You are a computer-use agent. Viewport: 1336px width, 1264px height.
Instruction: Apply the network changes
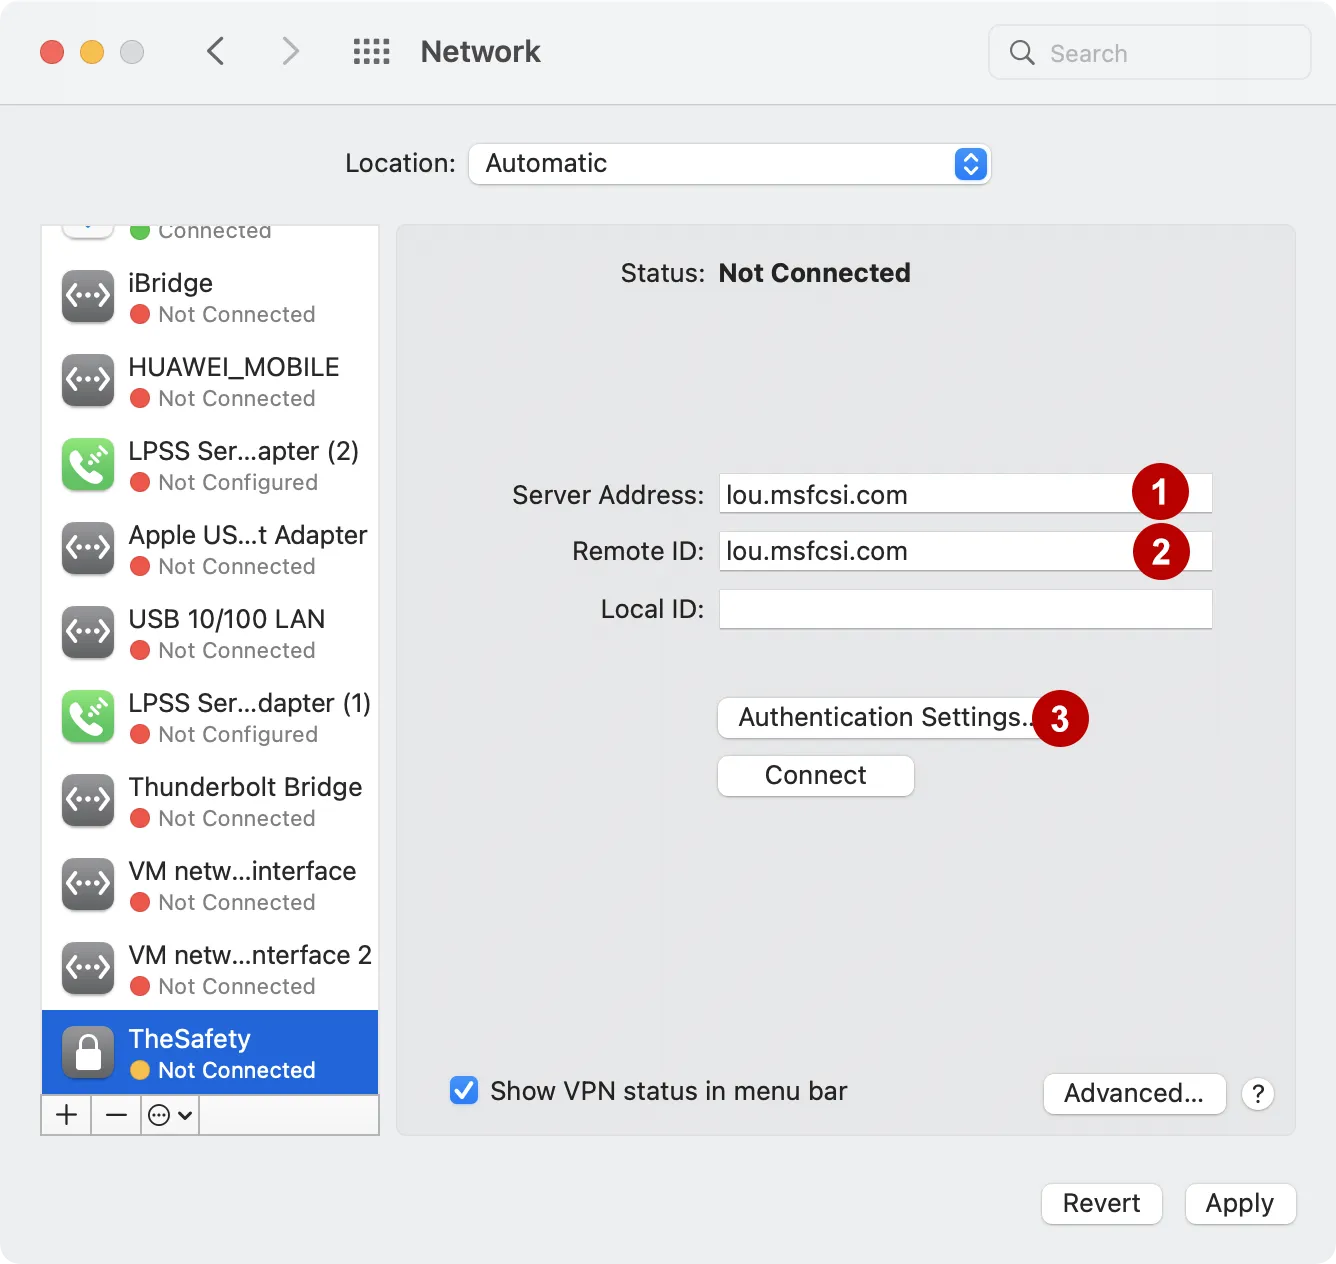point(1240,1204)
